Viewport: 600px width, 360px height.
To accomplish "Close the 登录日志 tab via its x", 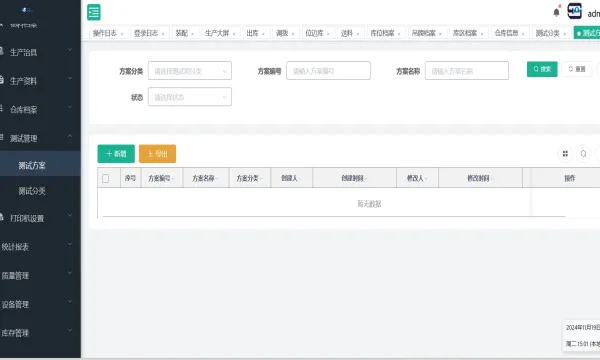I will point(163,34).
